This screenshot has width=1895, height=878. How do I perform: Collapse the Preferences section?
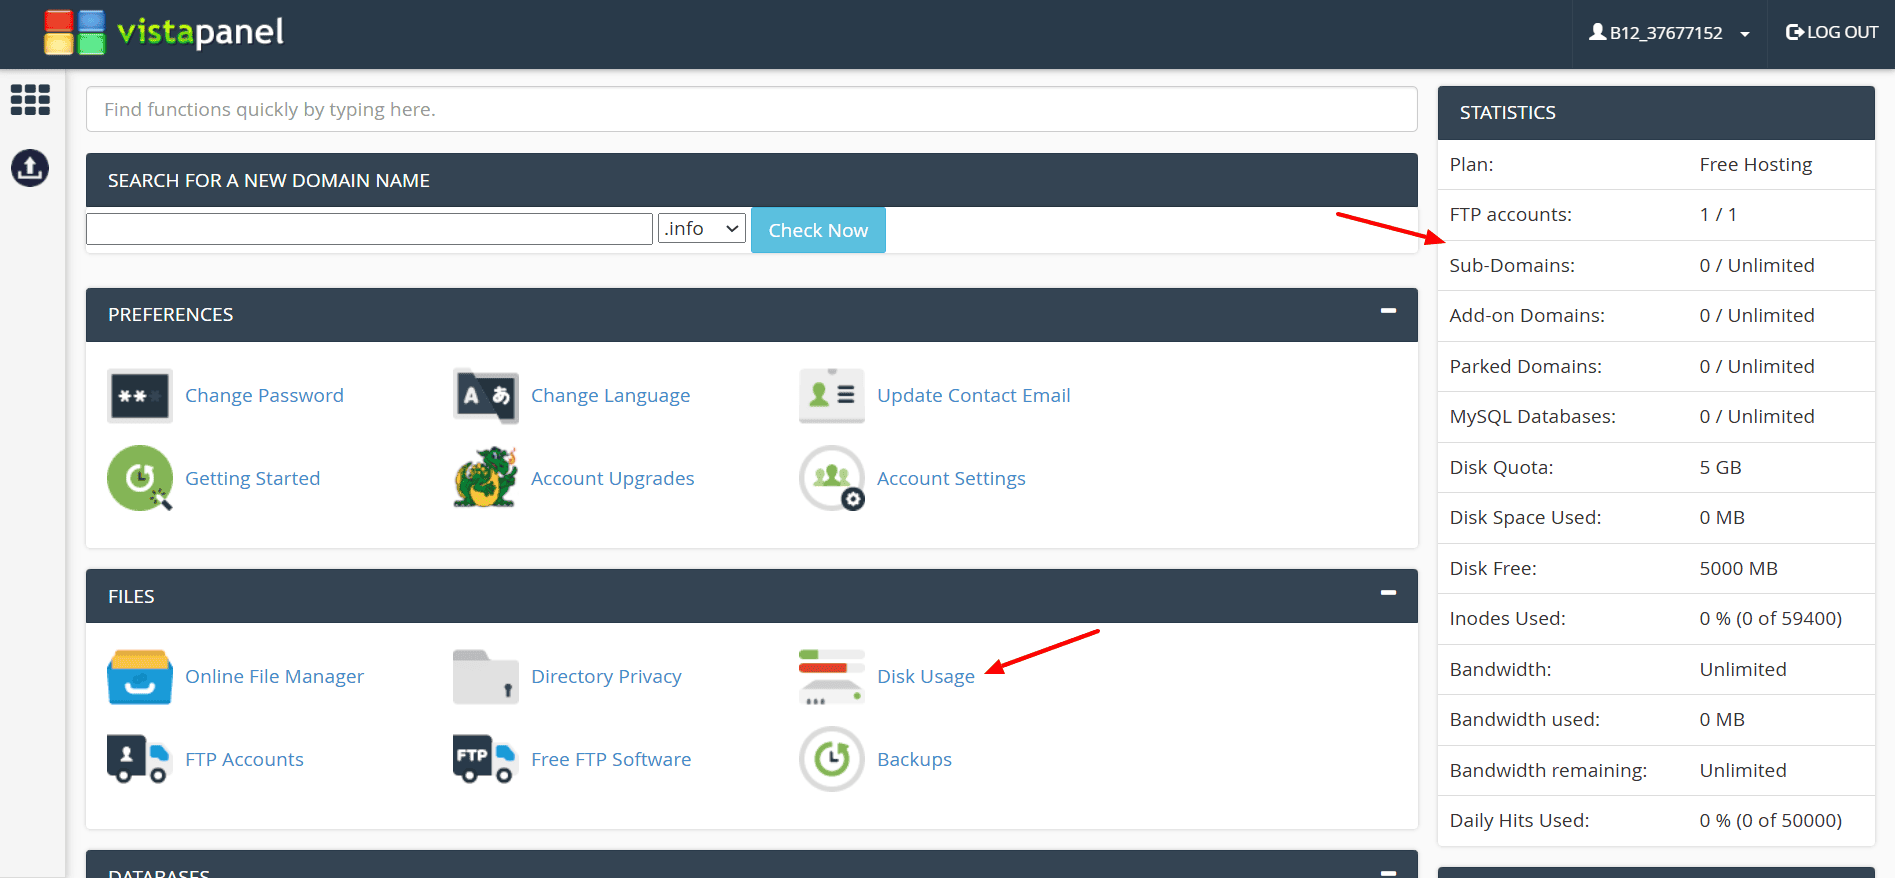click(1388, 311)
